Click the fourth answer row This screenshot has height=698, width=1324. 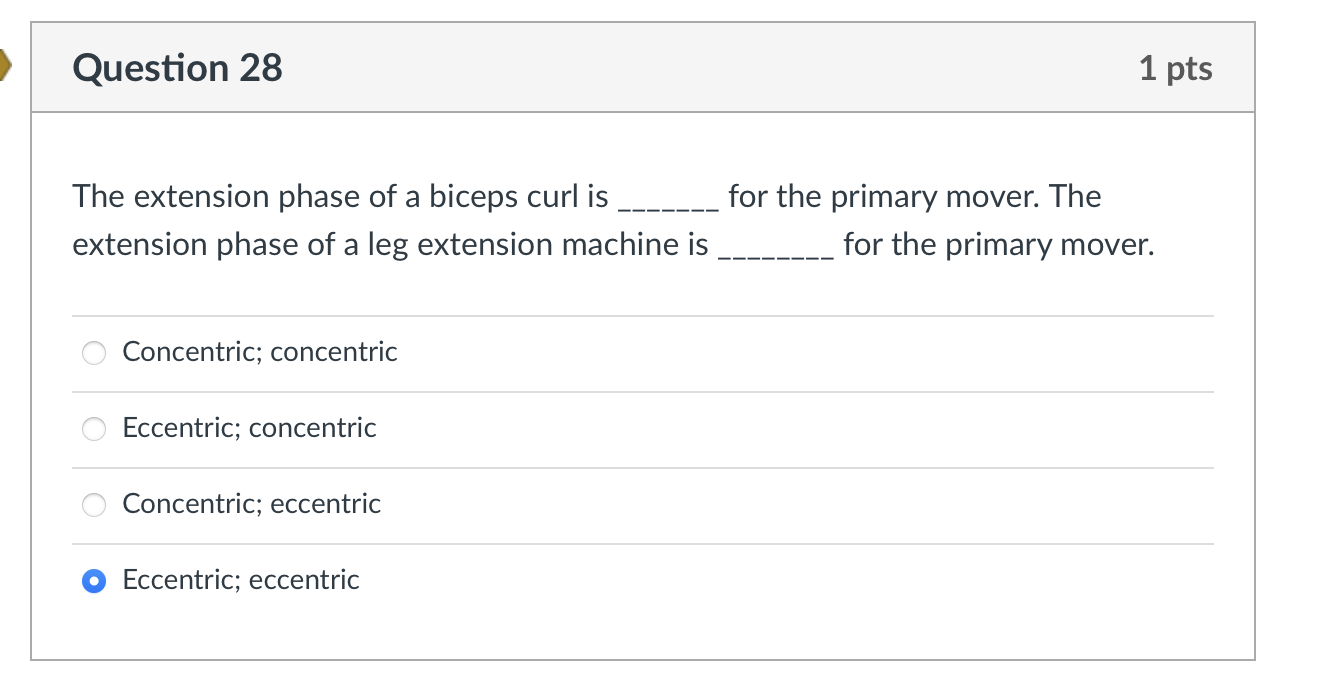tap(400, 580)
